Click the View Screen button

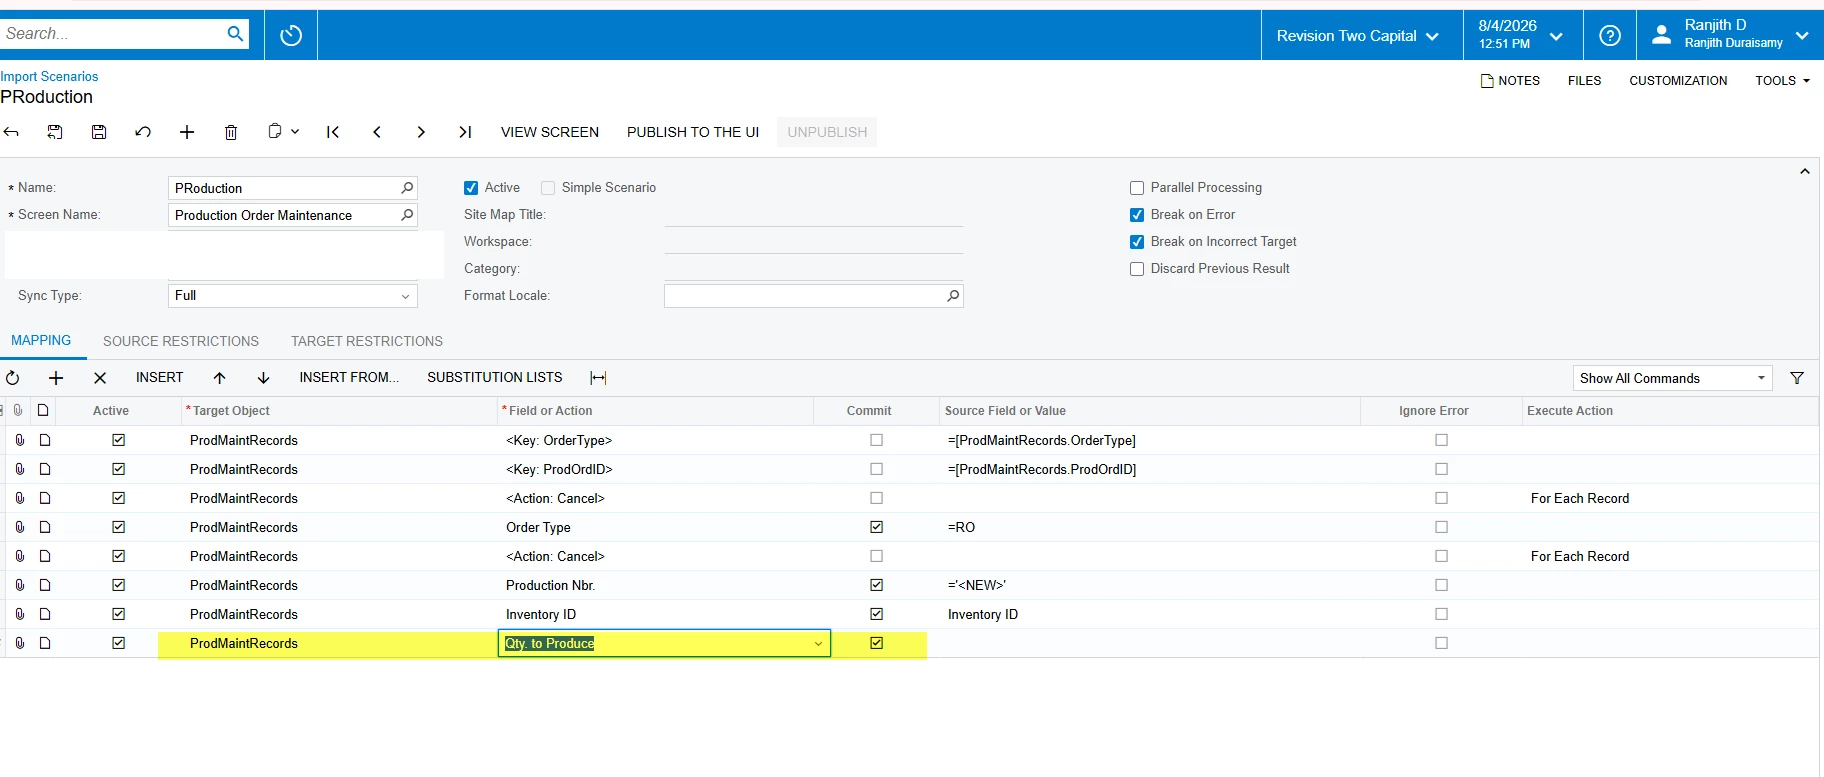tap(550, 132)
